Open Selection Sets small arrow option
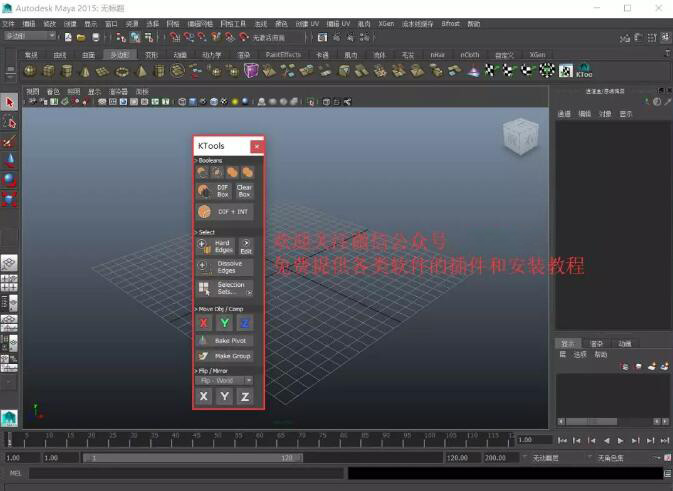Viewport: 673px width, 491px height. [x=249, y=293]
